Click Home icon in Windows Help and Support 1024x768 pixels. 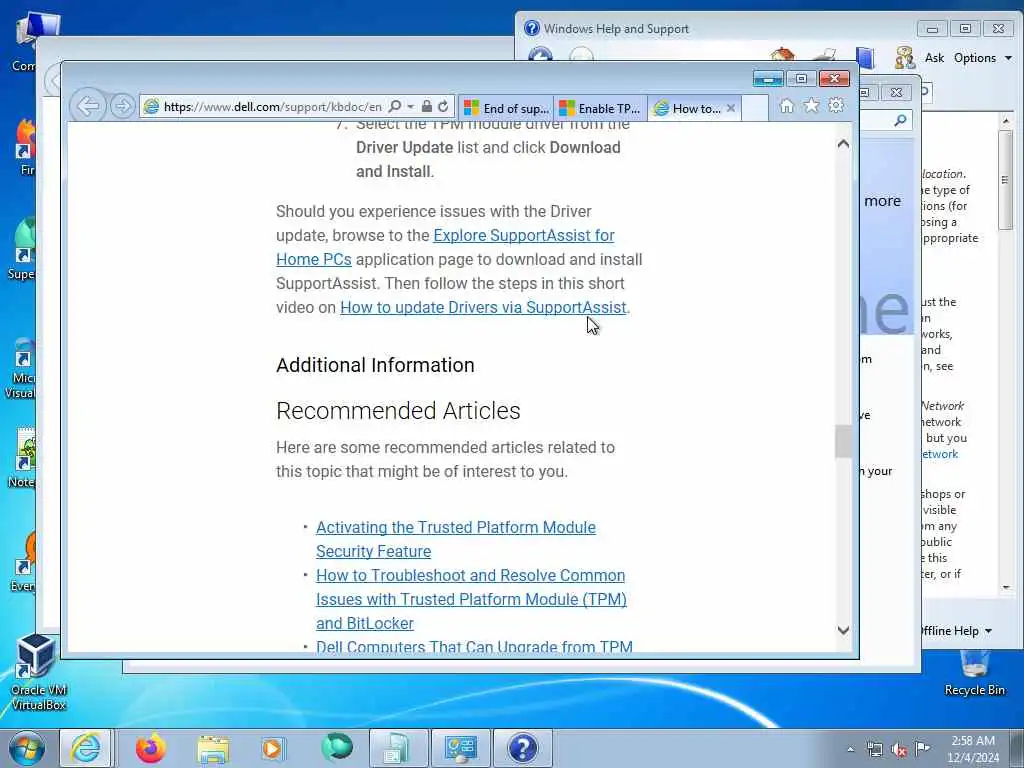pyautogui.click(x=782, y=56)
